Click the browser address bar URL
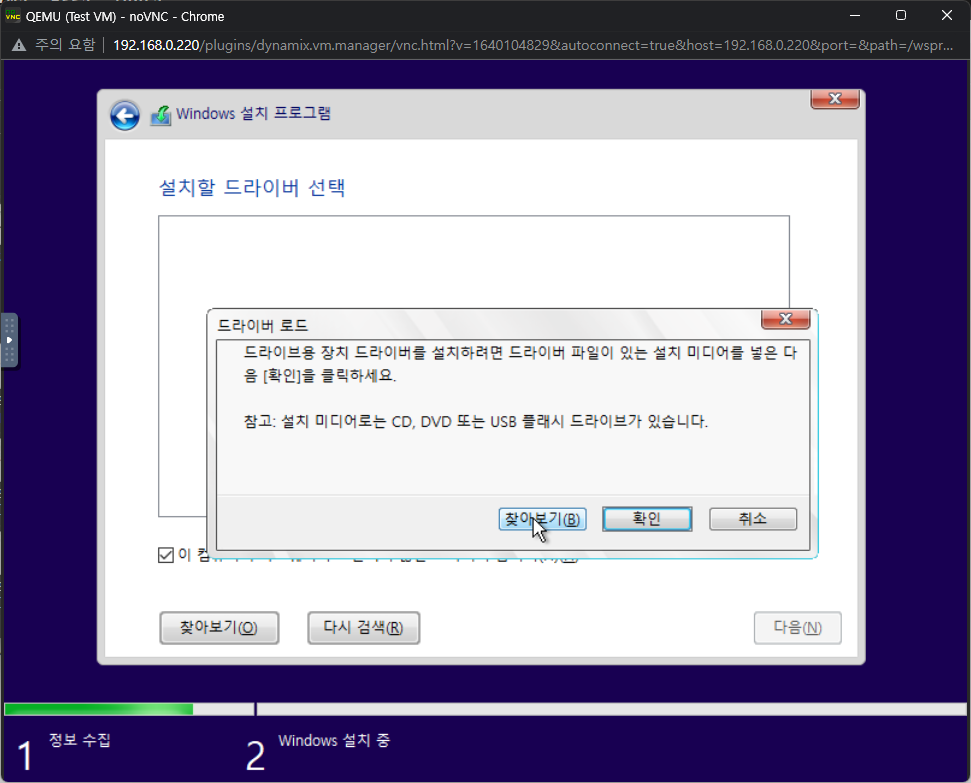Screen dimensions: 971x783 pyautogui.click(x=533, y=45)
